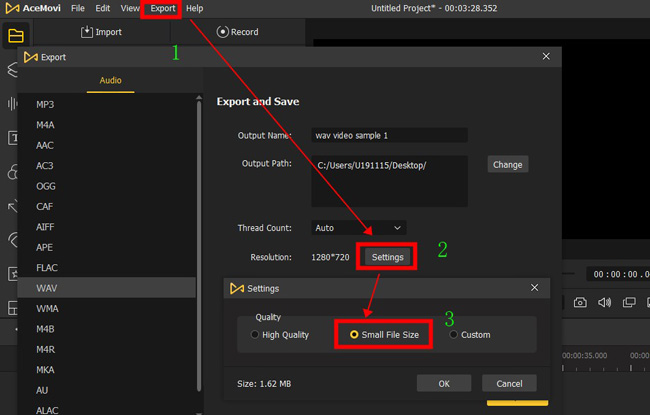Click the Import icon in toolbar
Viewport: 650px width, 415px height.
click(x=87, y=32)
